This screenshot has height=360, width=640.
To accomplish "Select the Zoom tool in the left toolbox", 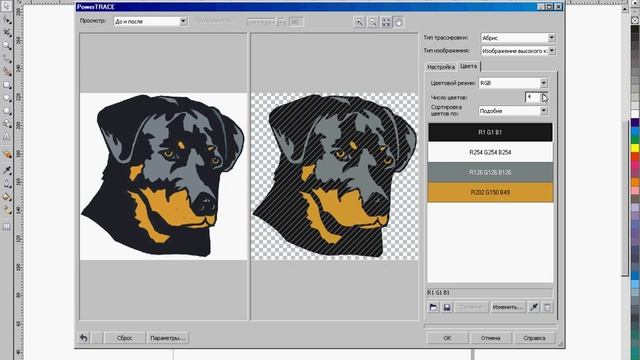I will [x=7, y=45].
